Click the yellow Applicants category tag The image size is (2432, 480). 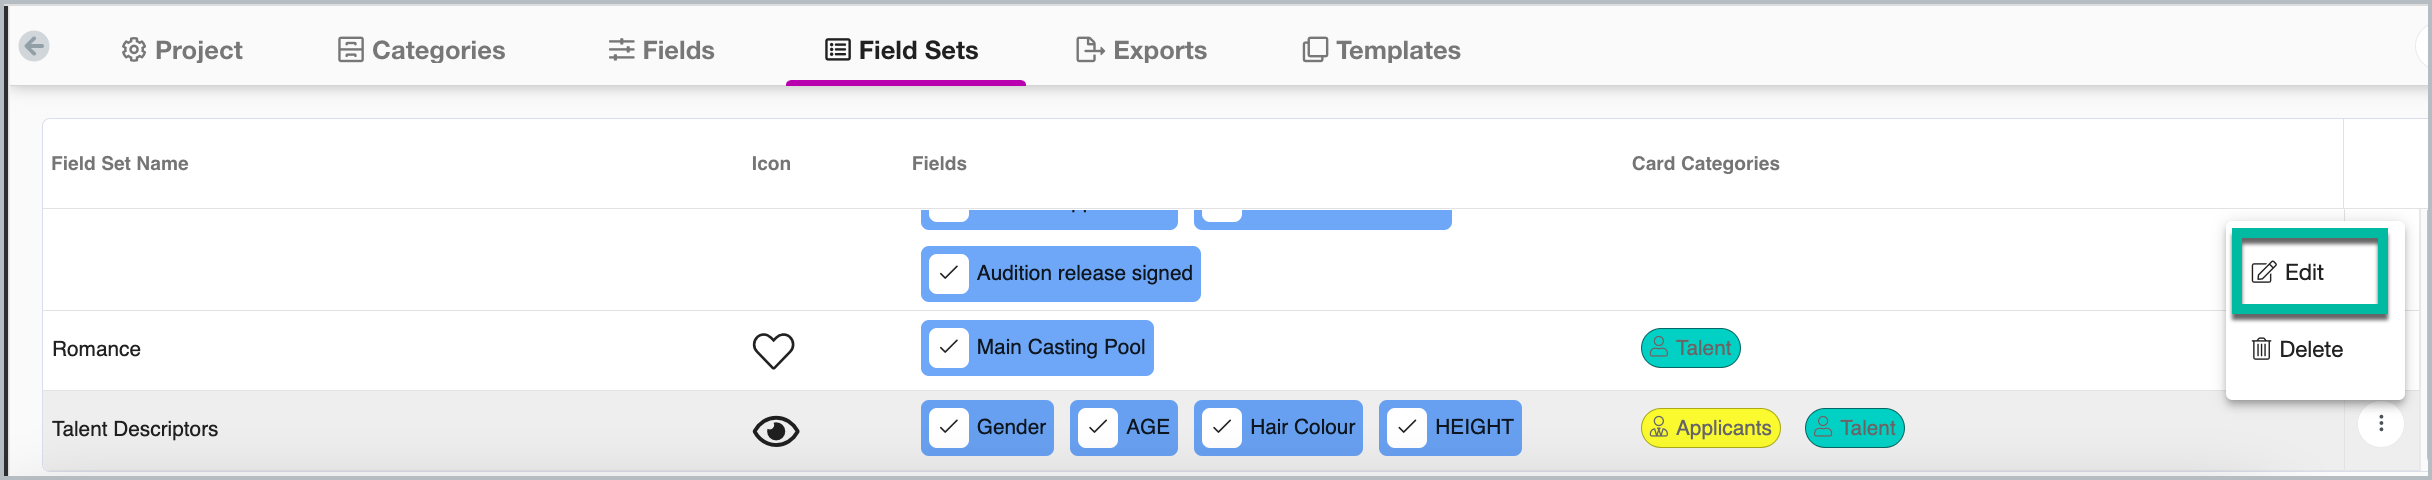point(1710,428)
